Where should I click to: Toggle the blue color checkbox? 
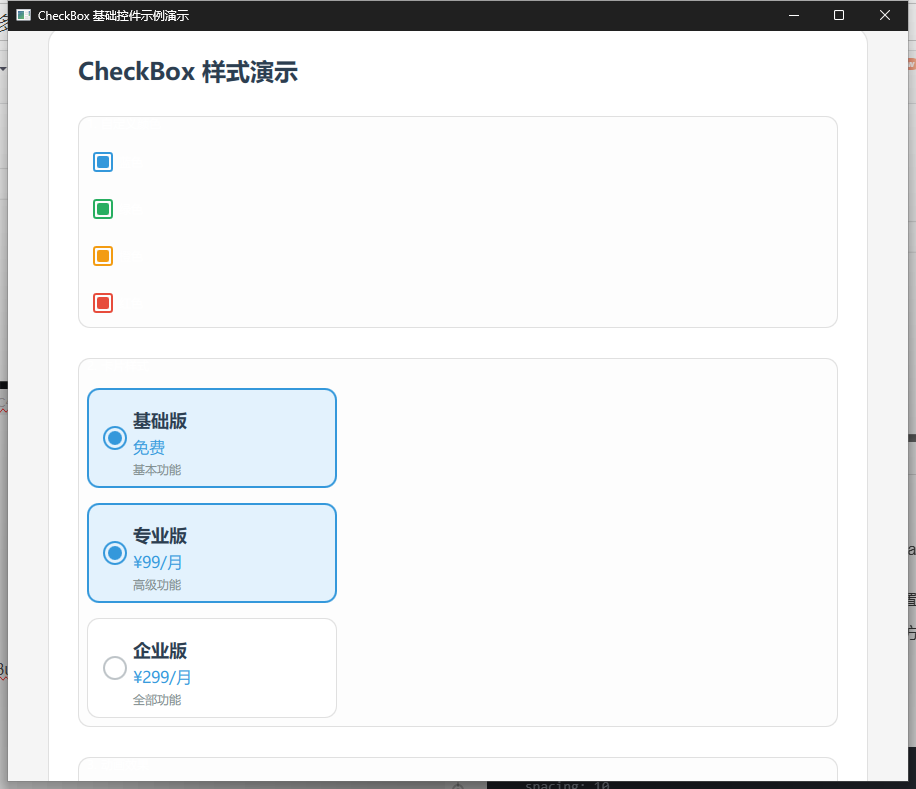(x=103, y=161)
